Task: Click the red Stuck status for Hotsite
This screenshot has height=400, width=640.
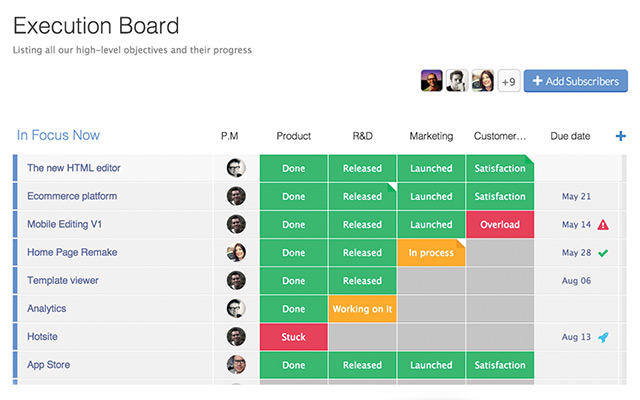Action: pos(293,337)
